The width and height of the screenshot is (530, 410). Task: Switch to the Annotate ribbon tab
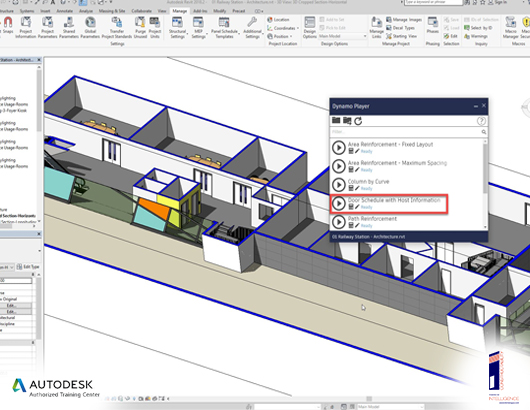(x=65, y=11)
